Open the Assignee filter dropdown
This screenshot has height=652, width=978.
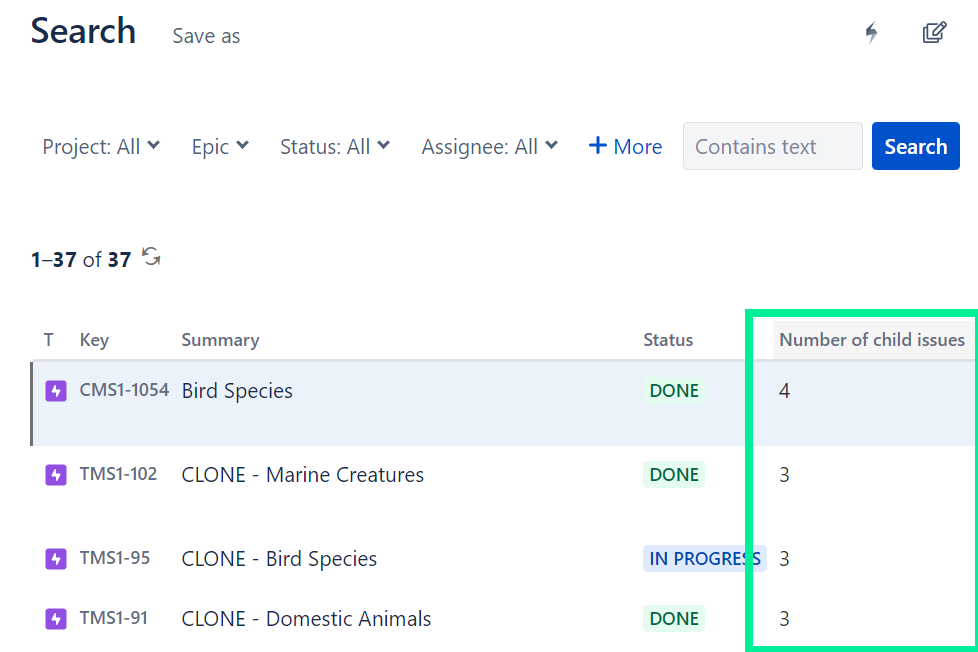pos(490,146)
